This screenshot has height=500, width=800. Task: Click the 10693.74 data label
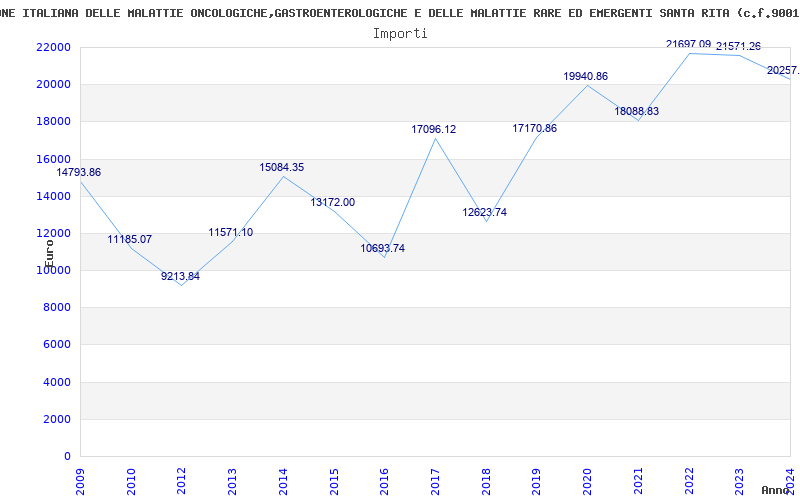coord(383,248)
